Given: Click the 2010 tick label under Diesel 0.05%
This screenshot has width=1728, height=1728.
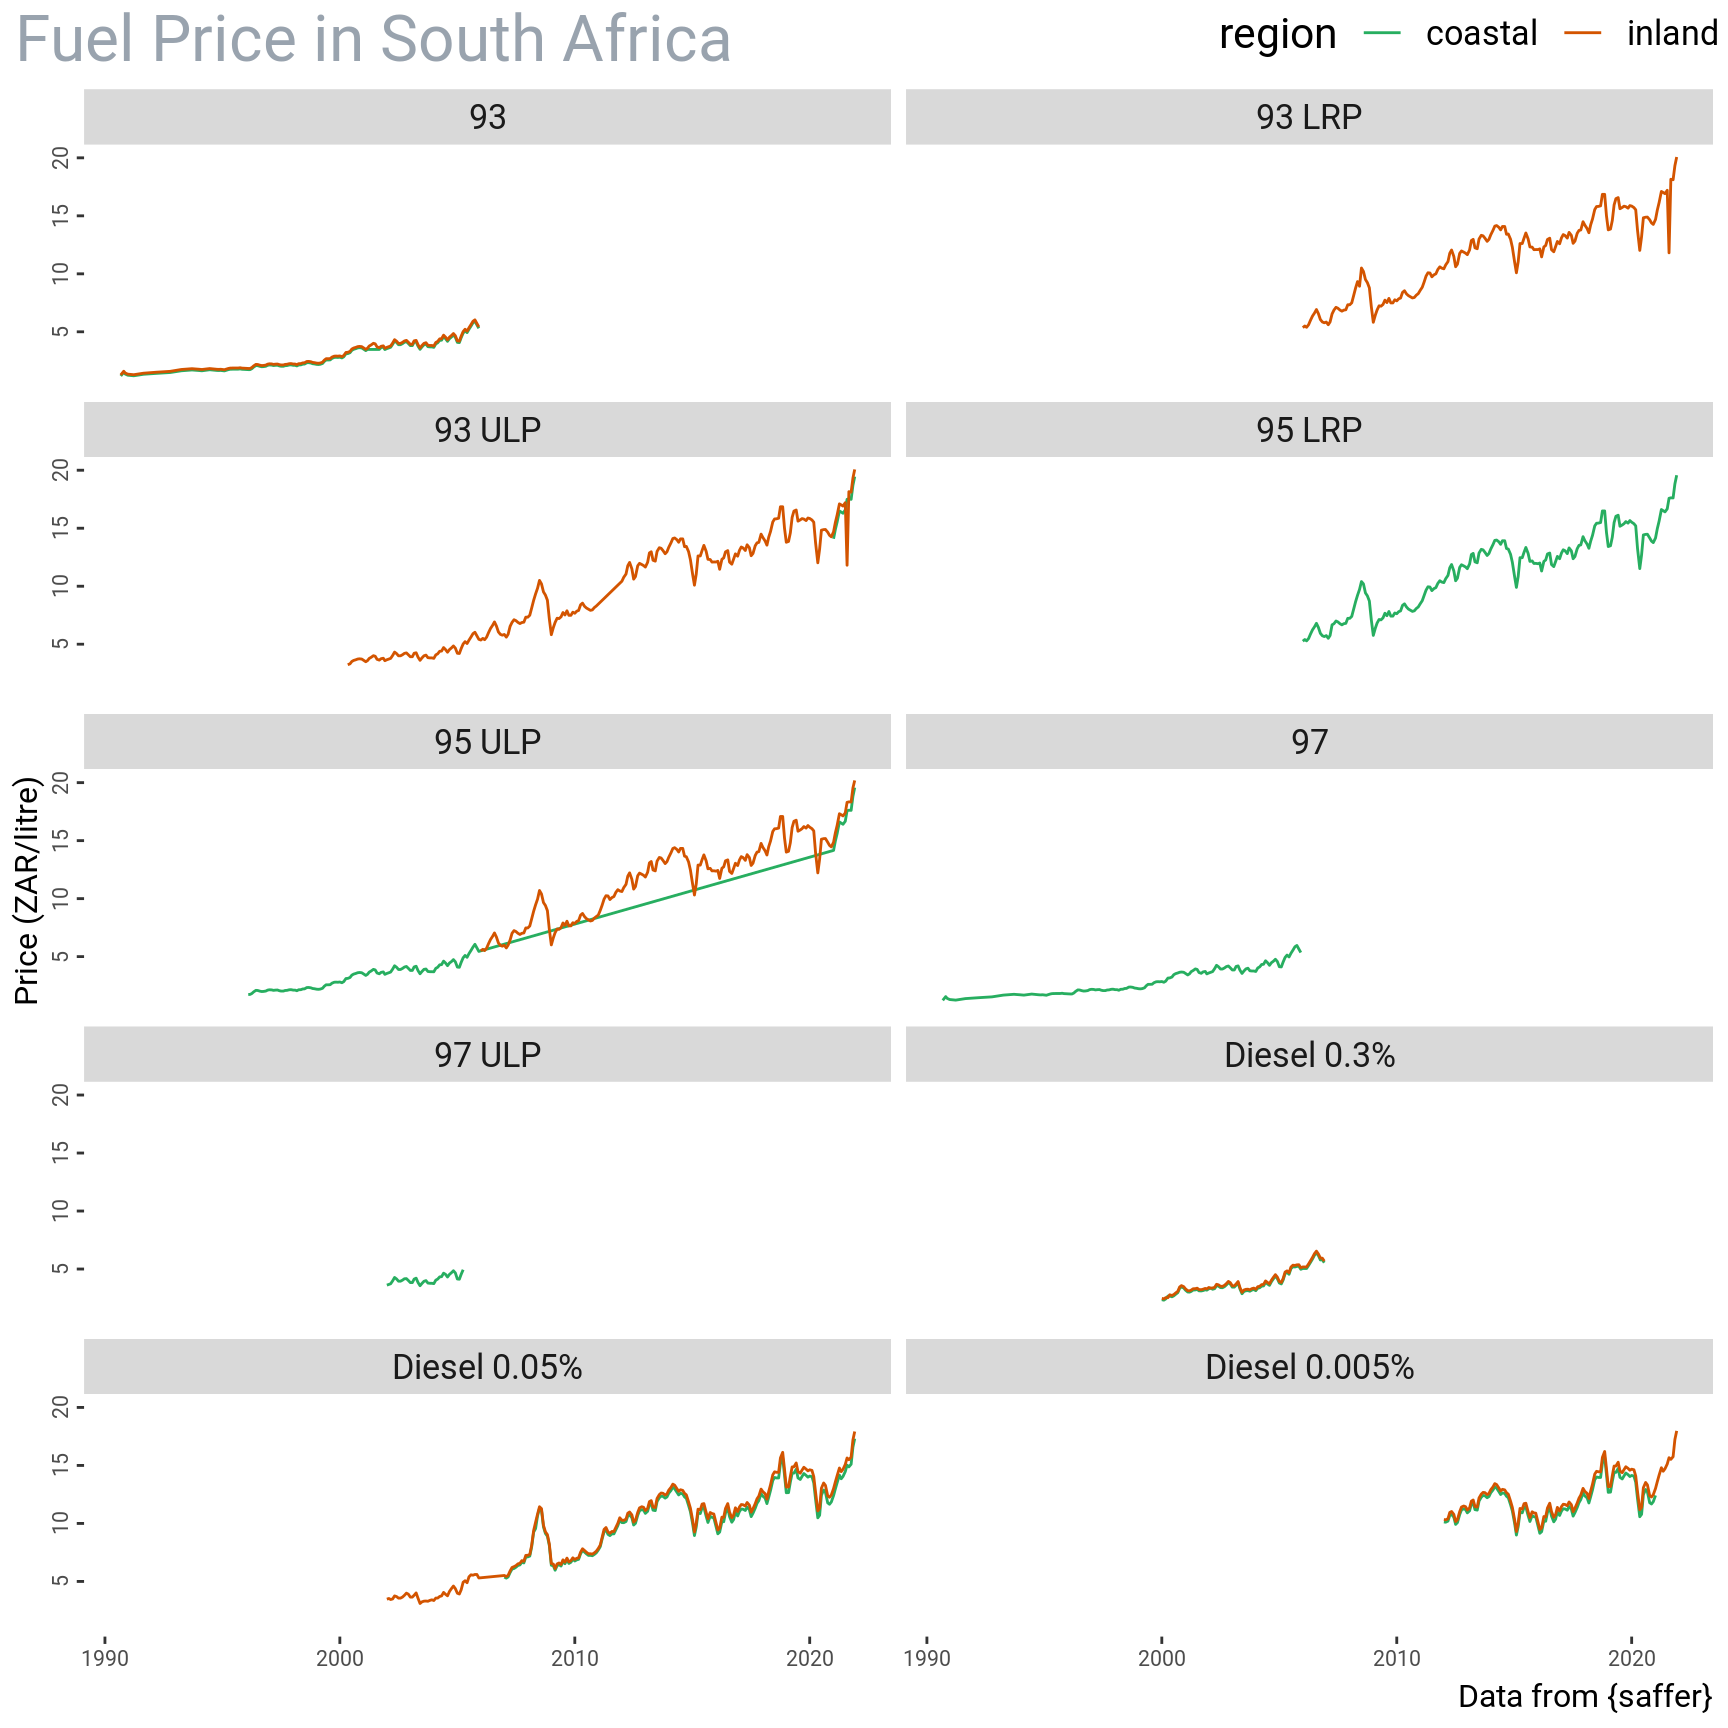Looking at the screenshot, I should coord(575,1659).
